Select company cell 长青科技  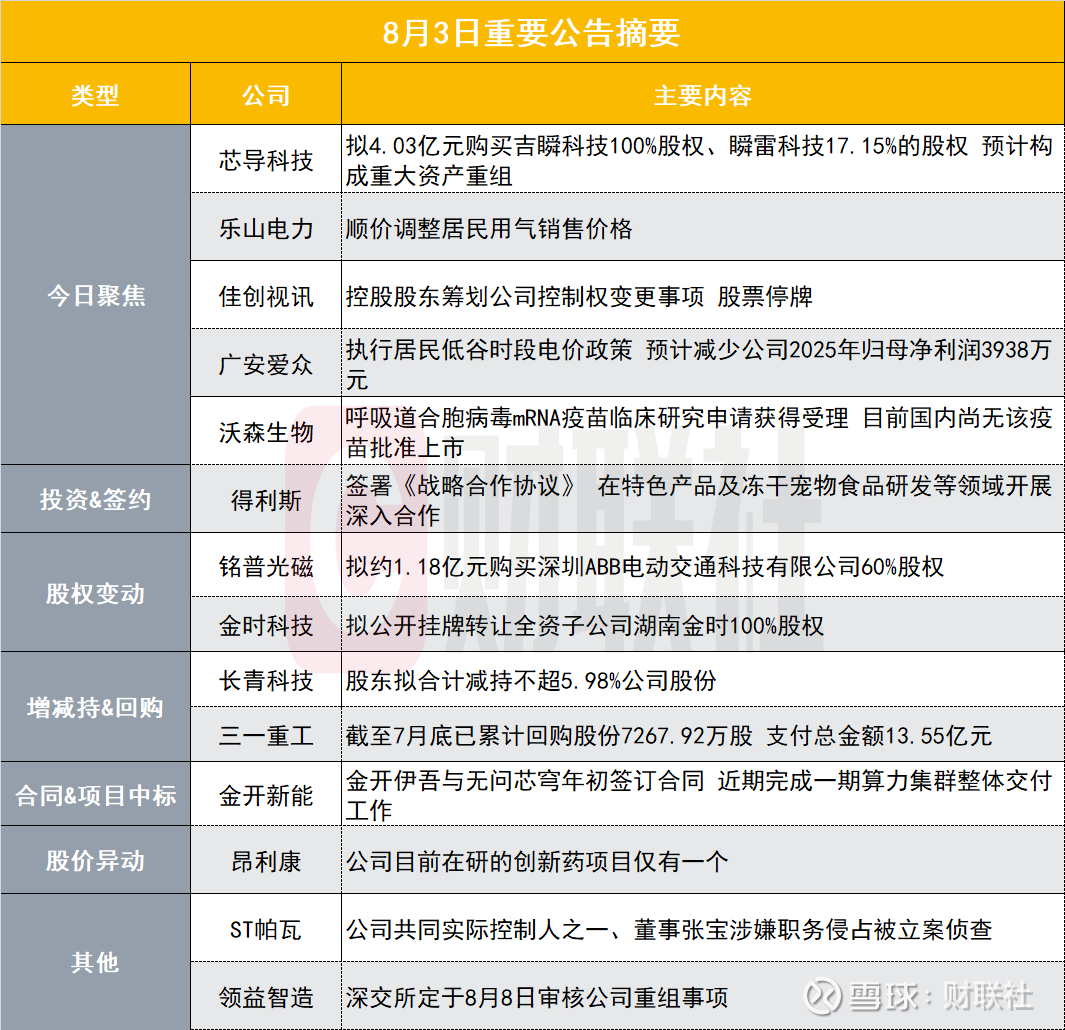[266, 680]
